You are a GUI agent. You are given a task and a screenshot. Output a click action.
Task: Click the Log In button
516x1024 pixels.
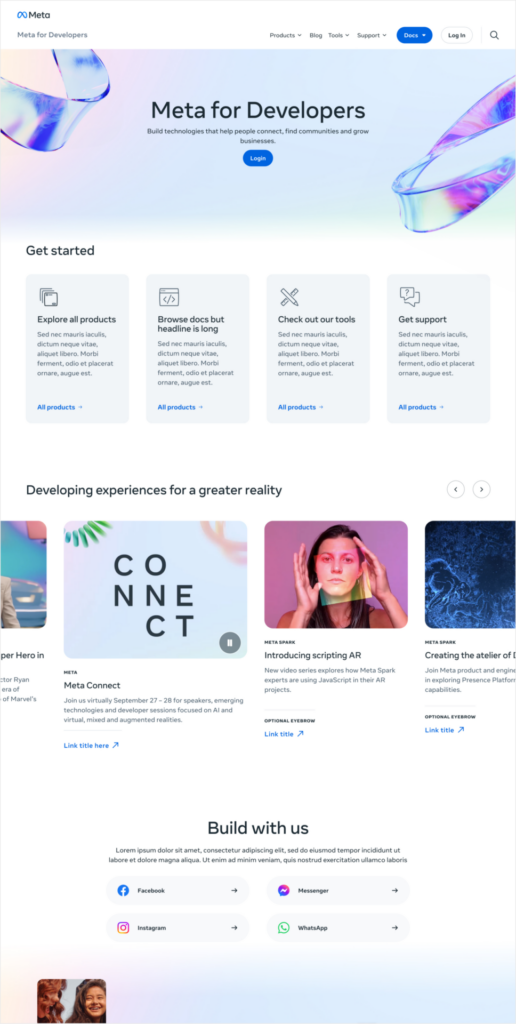pos(457,35)
